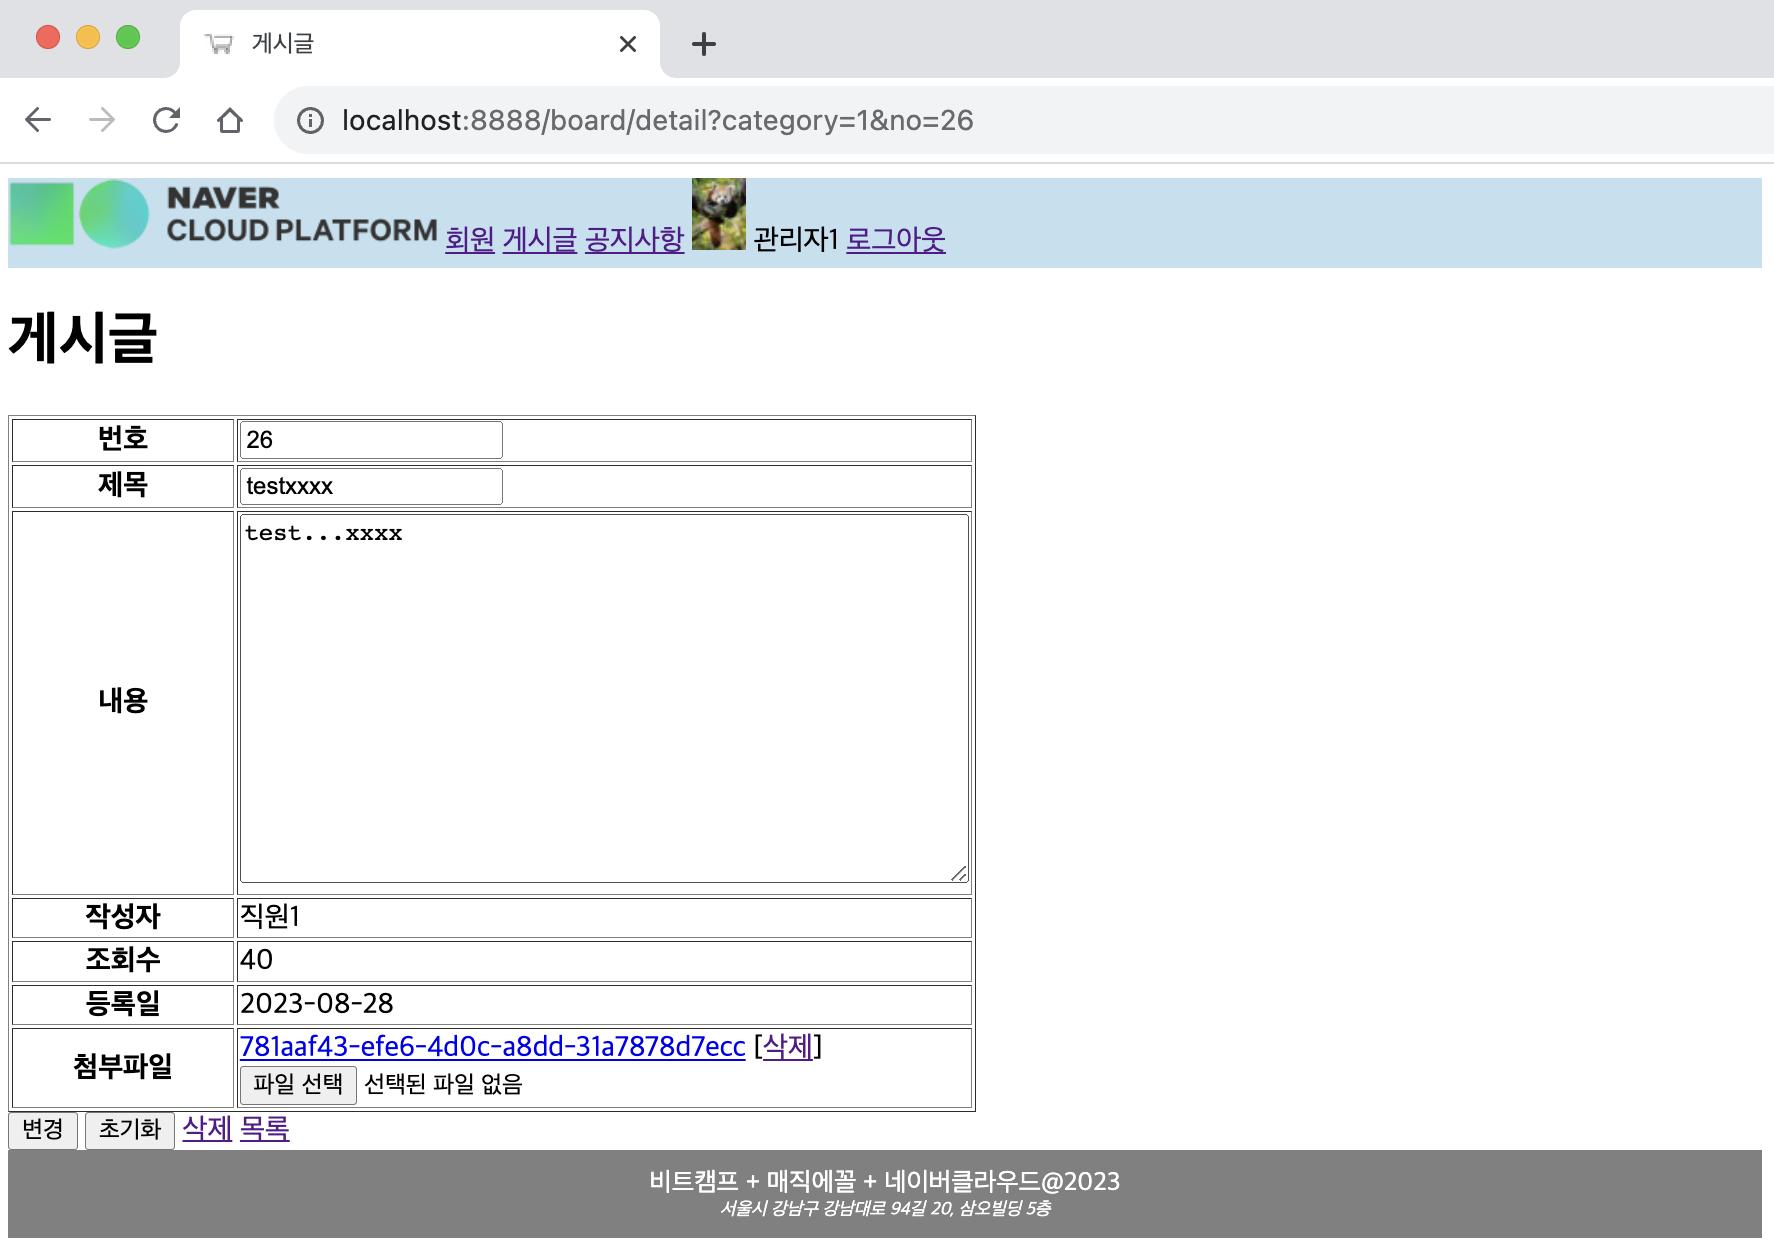Click the 로그아웃 link
Screen dimensions: 1774x1256
896,239
